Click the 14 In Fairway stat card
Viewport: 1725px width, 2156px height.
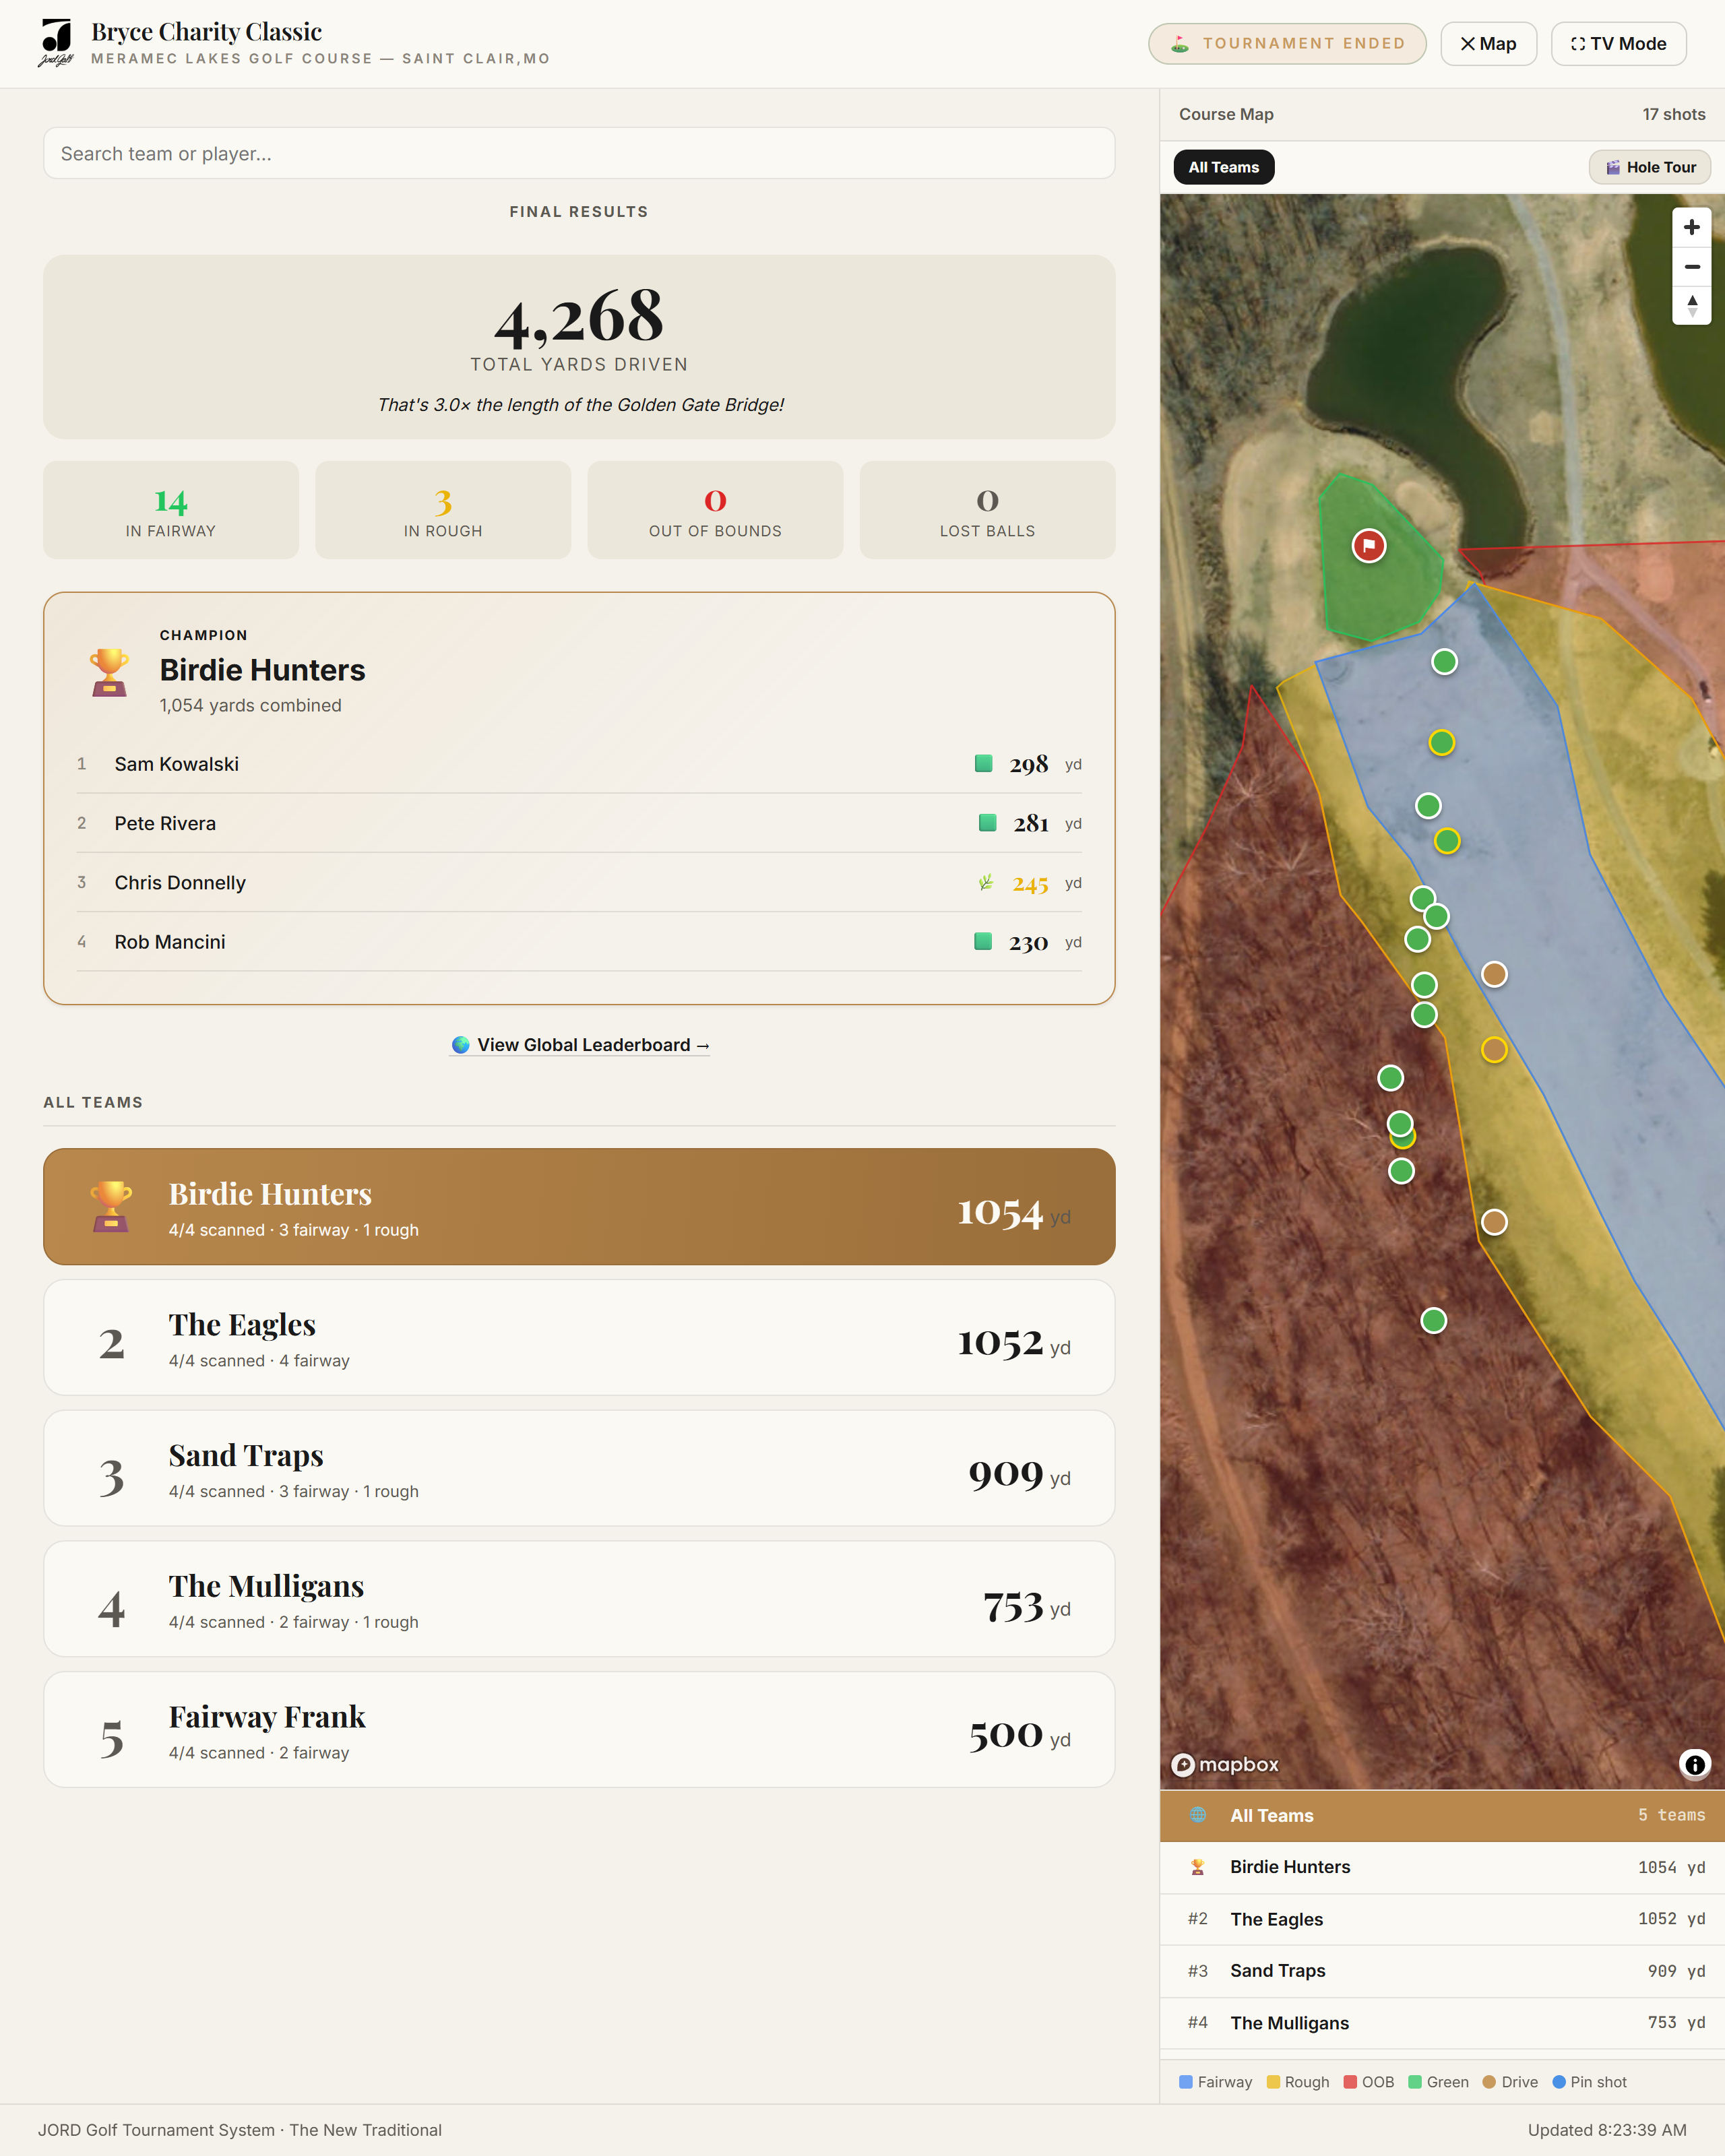click(x=171, y=510)
